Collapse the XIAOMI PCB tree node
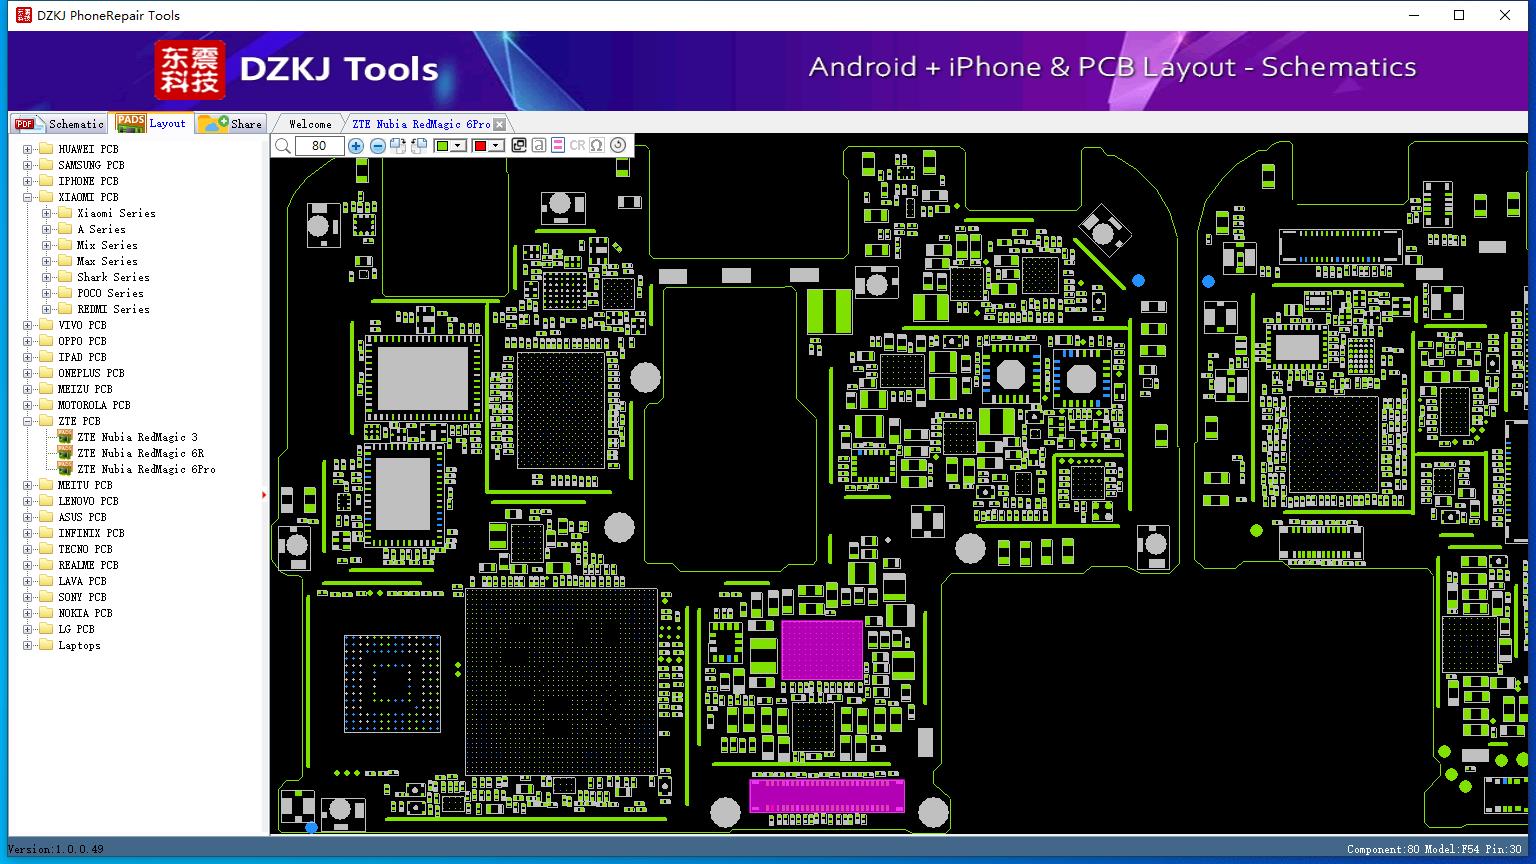 coord(28,197)
